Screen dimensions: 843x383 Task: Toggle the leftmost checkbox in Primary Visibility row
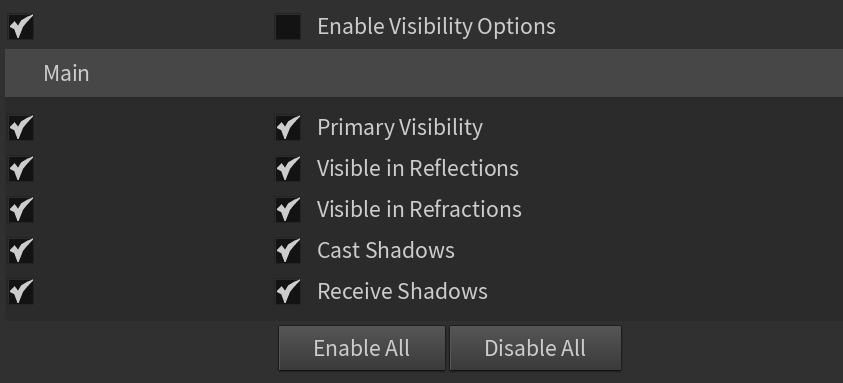pyautogui.click(x=20, y=127)
